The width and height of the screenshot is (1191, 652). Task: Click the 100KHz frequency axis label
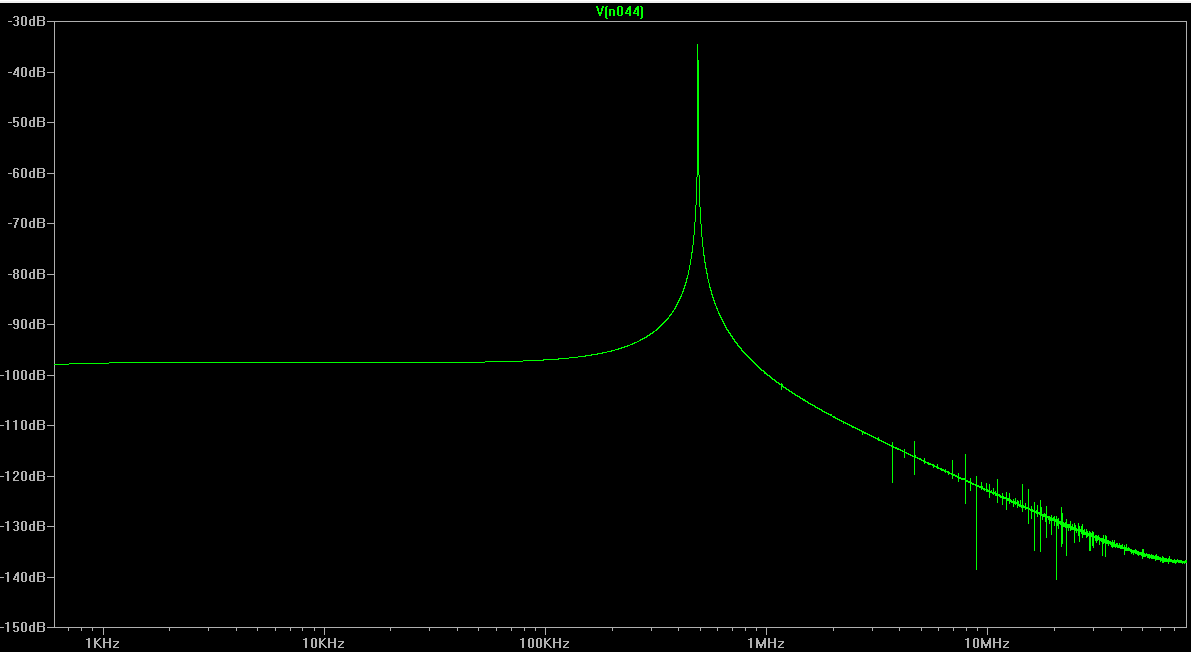(545, 644)
